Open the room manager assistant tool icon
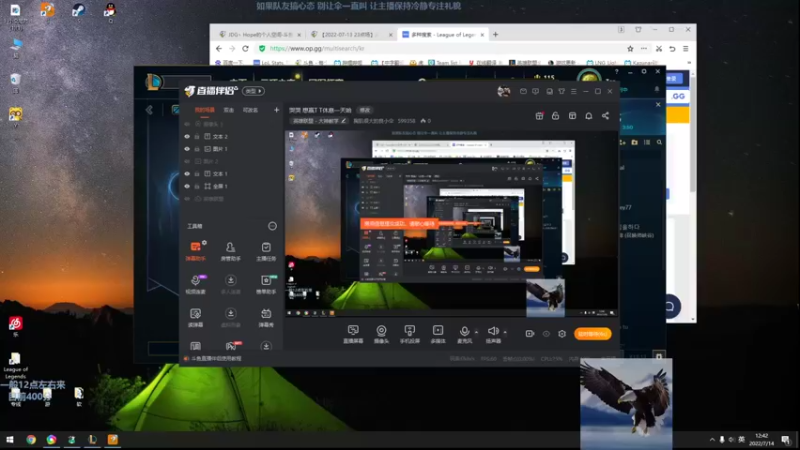The height and width of the screenshot is (450, 800). pos(231,247)
